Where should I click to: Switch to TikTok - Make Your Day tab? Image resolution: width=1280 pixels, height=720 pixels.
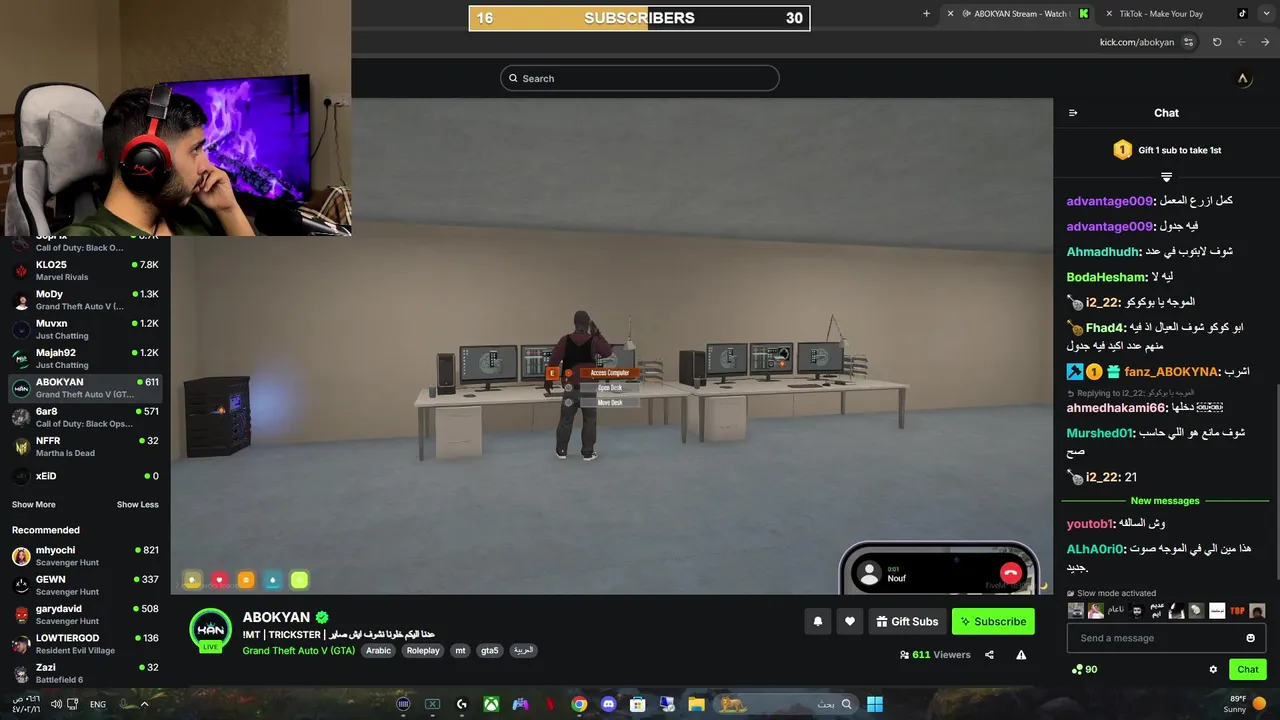(x=1178, y=14)
